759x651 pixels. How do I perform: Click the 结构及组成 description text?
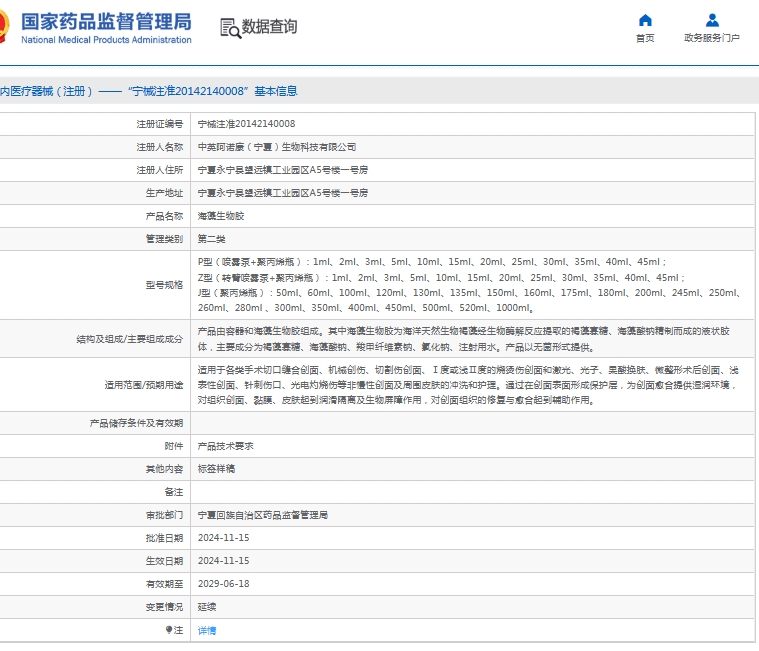pos(463,339)
